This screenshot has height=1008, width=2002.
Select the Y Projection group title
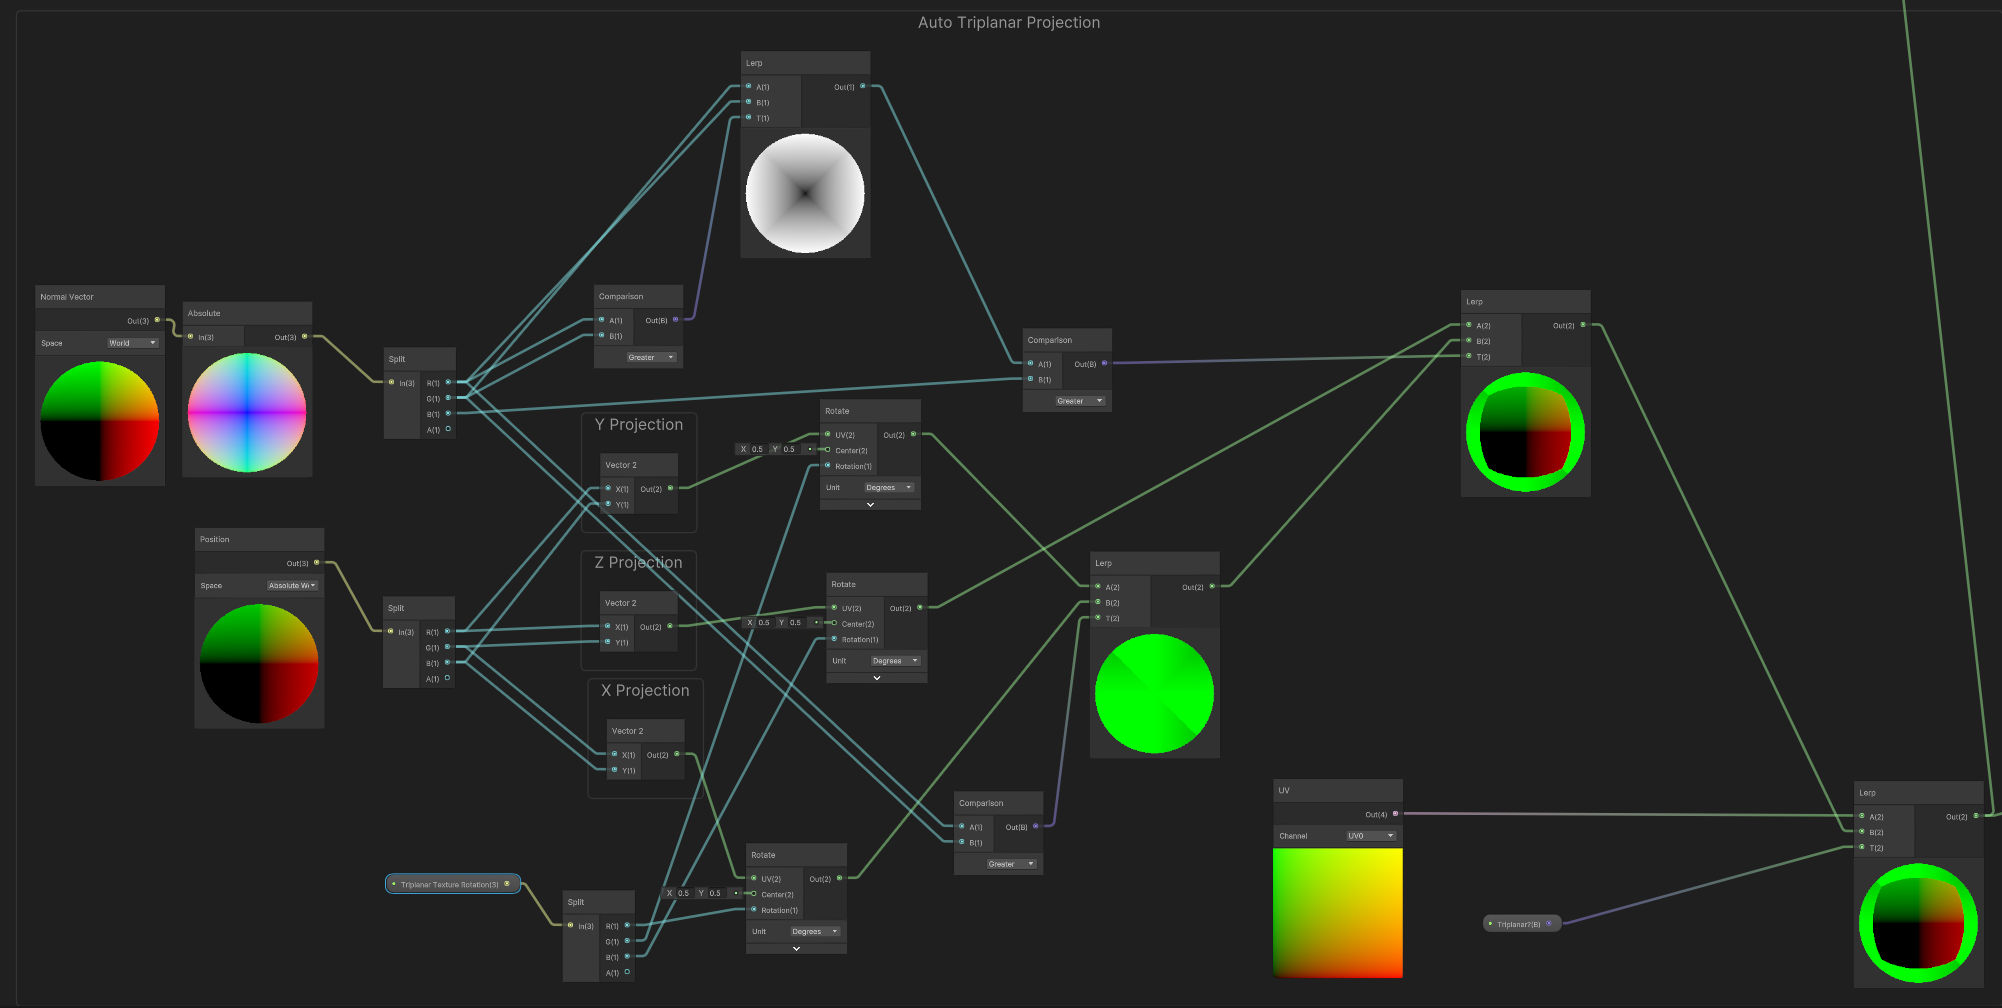[x=638, y=425]
